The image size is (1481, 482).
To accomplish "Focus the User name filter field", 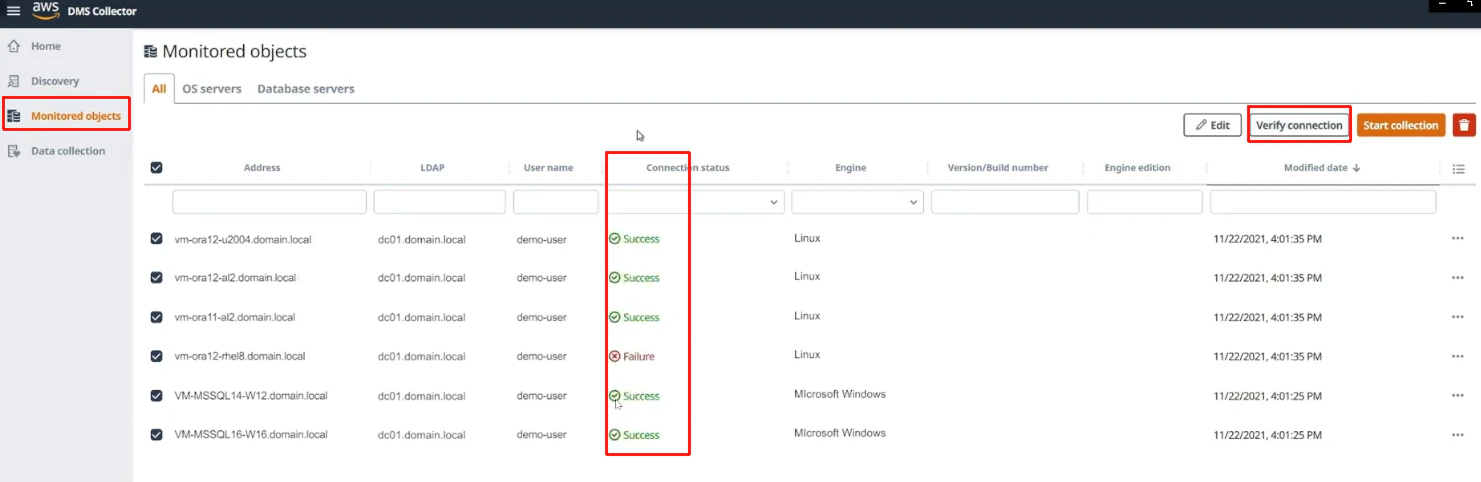I will point(555,202).
